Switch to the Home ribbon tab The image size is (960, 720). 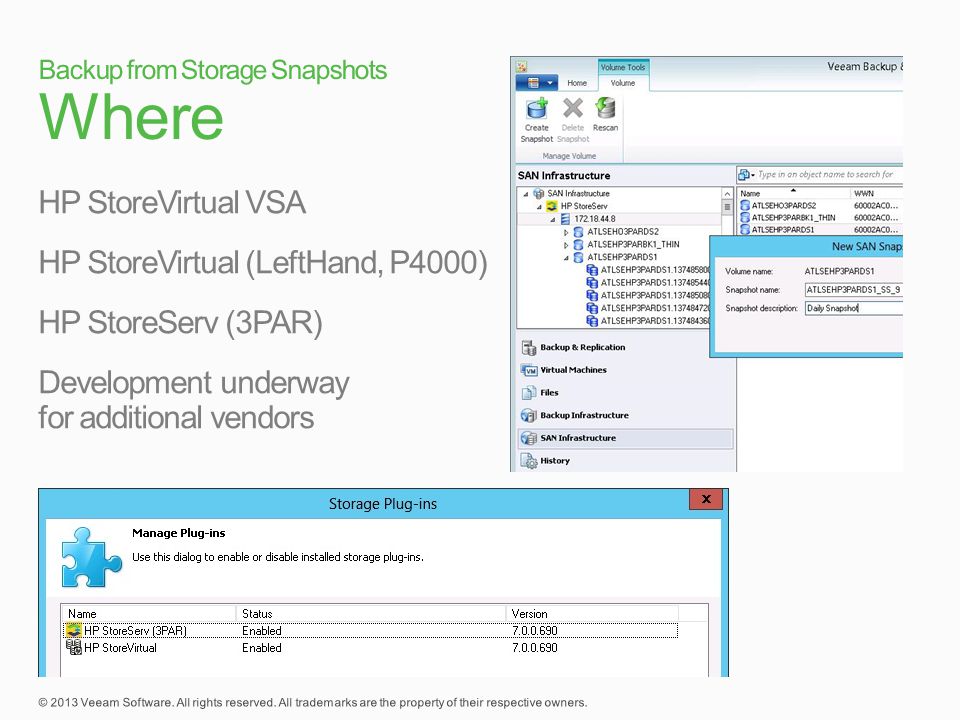577,83
